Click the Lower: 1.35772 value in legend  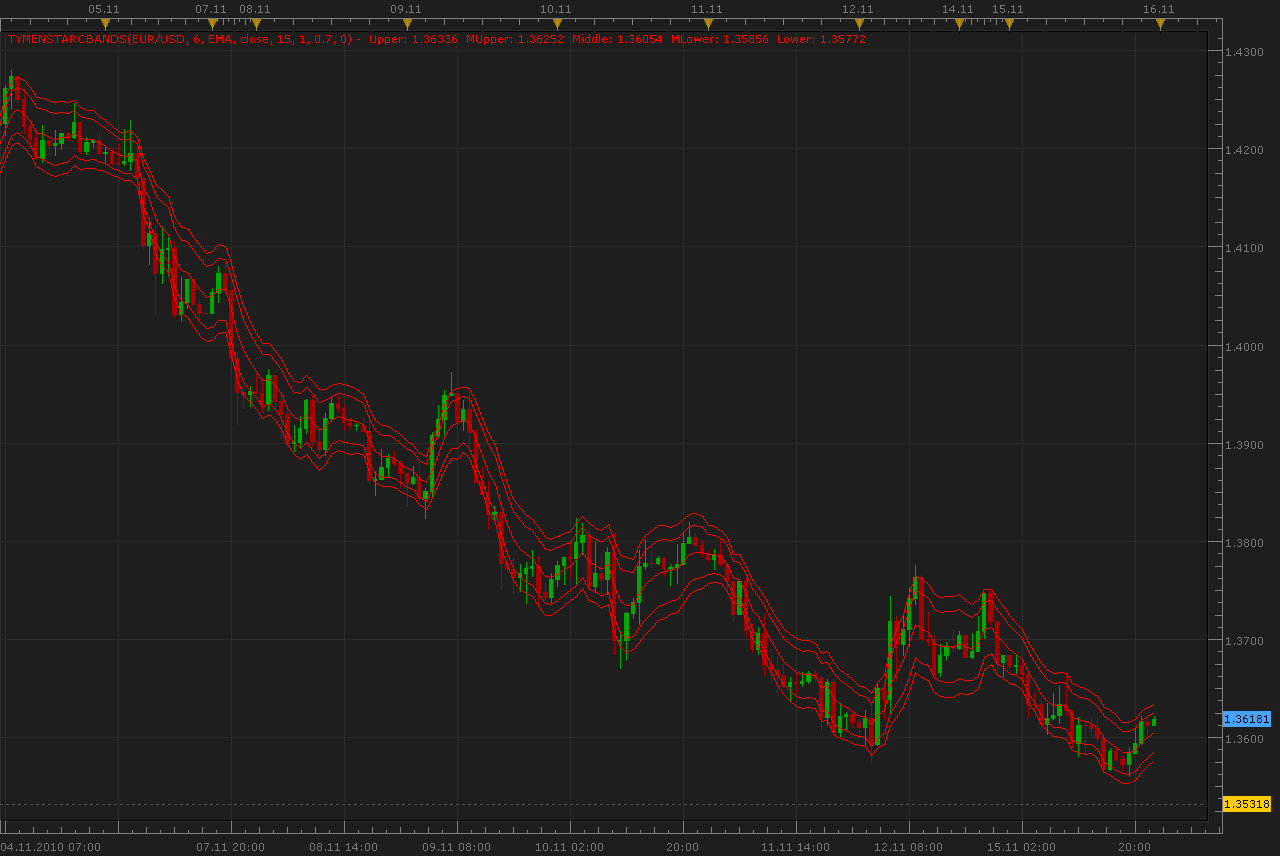pos(821,40)
